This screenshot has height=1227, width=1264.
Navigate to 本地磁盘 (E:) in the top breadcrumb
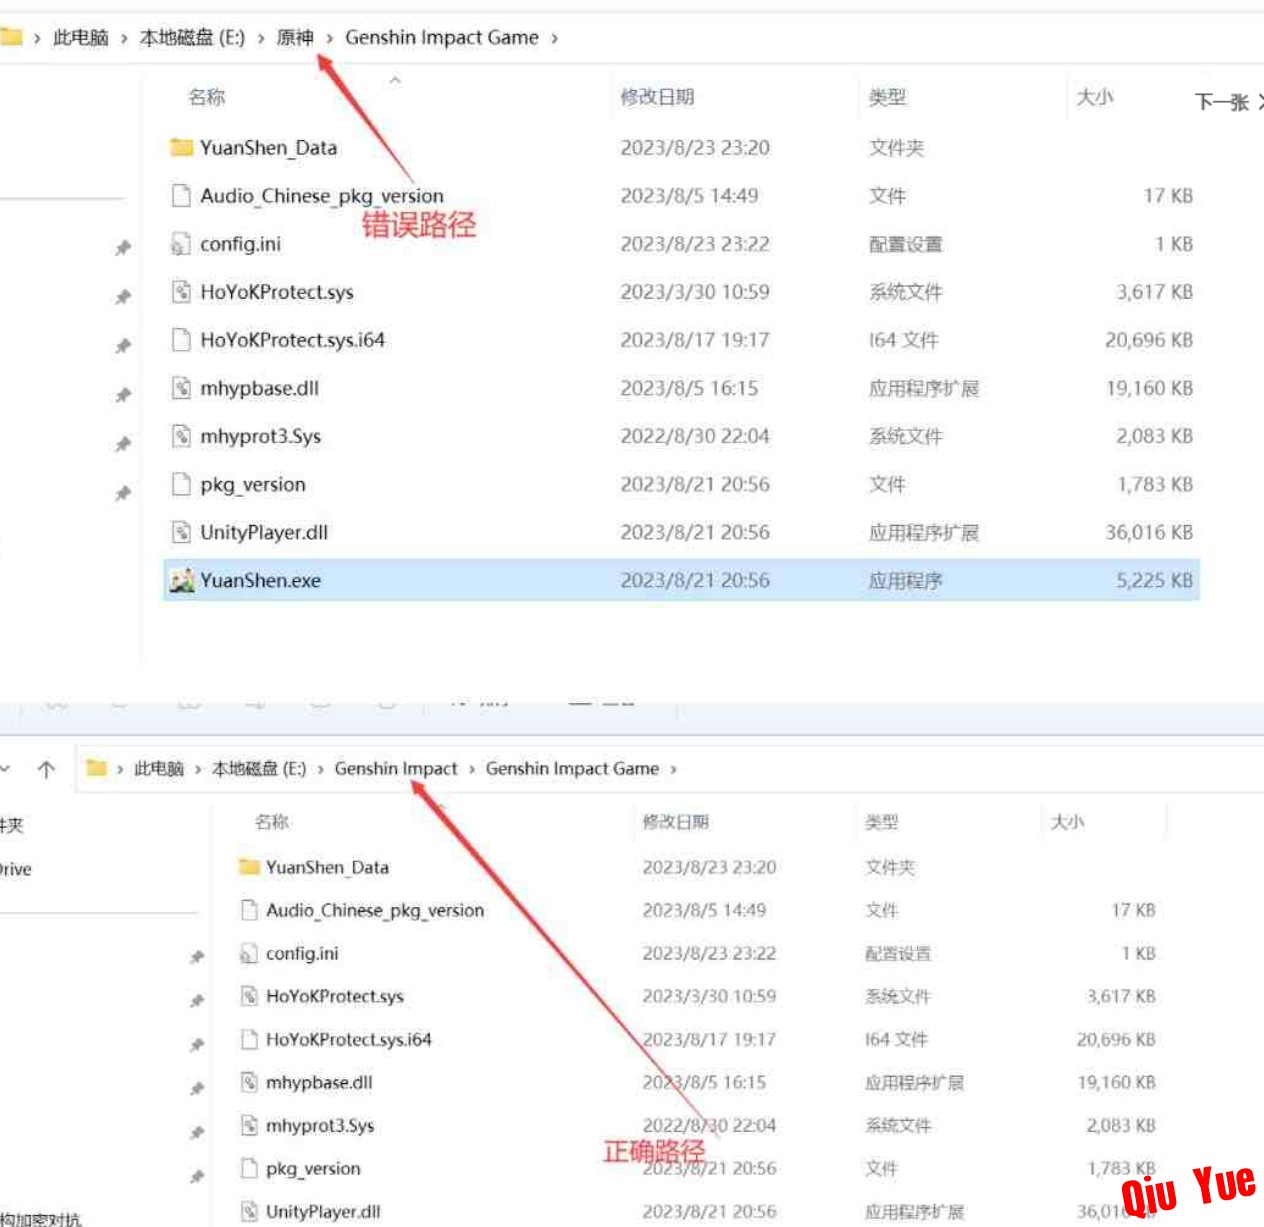coord(192,38)
